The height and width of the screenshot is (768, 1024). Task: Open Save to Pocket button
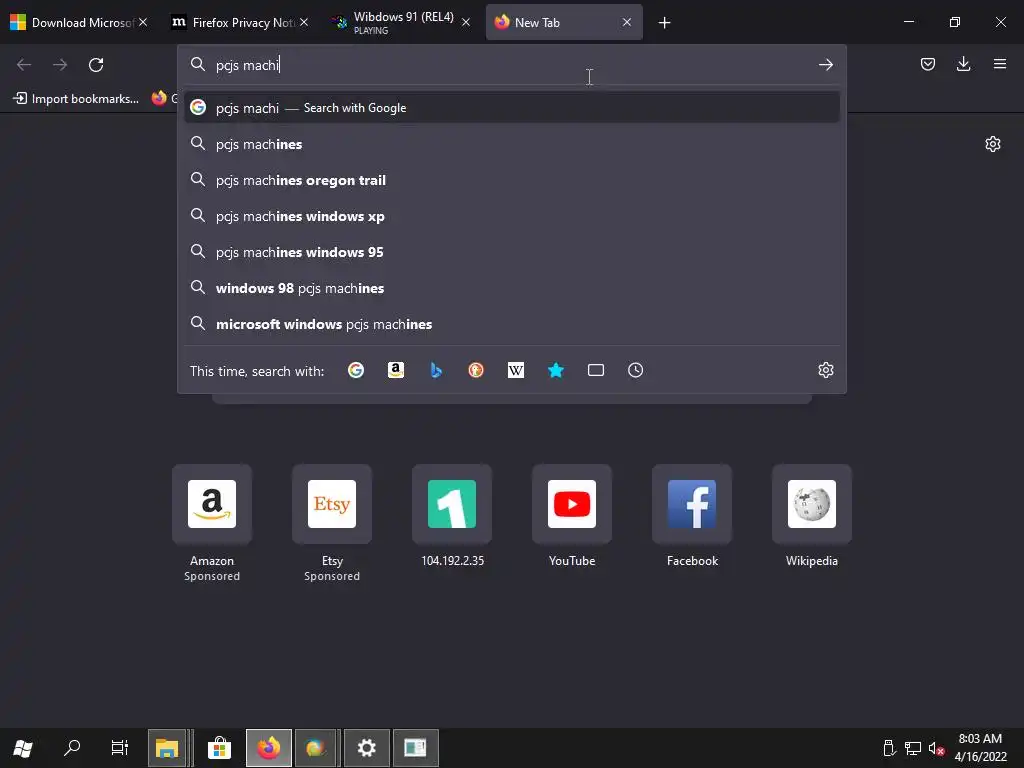tap(927, 64)
